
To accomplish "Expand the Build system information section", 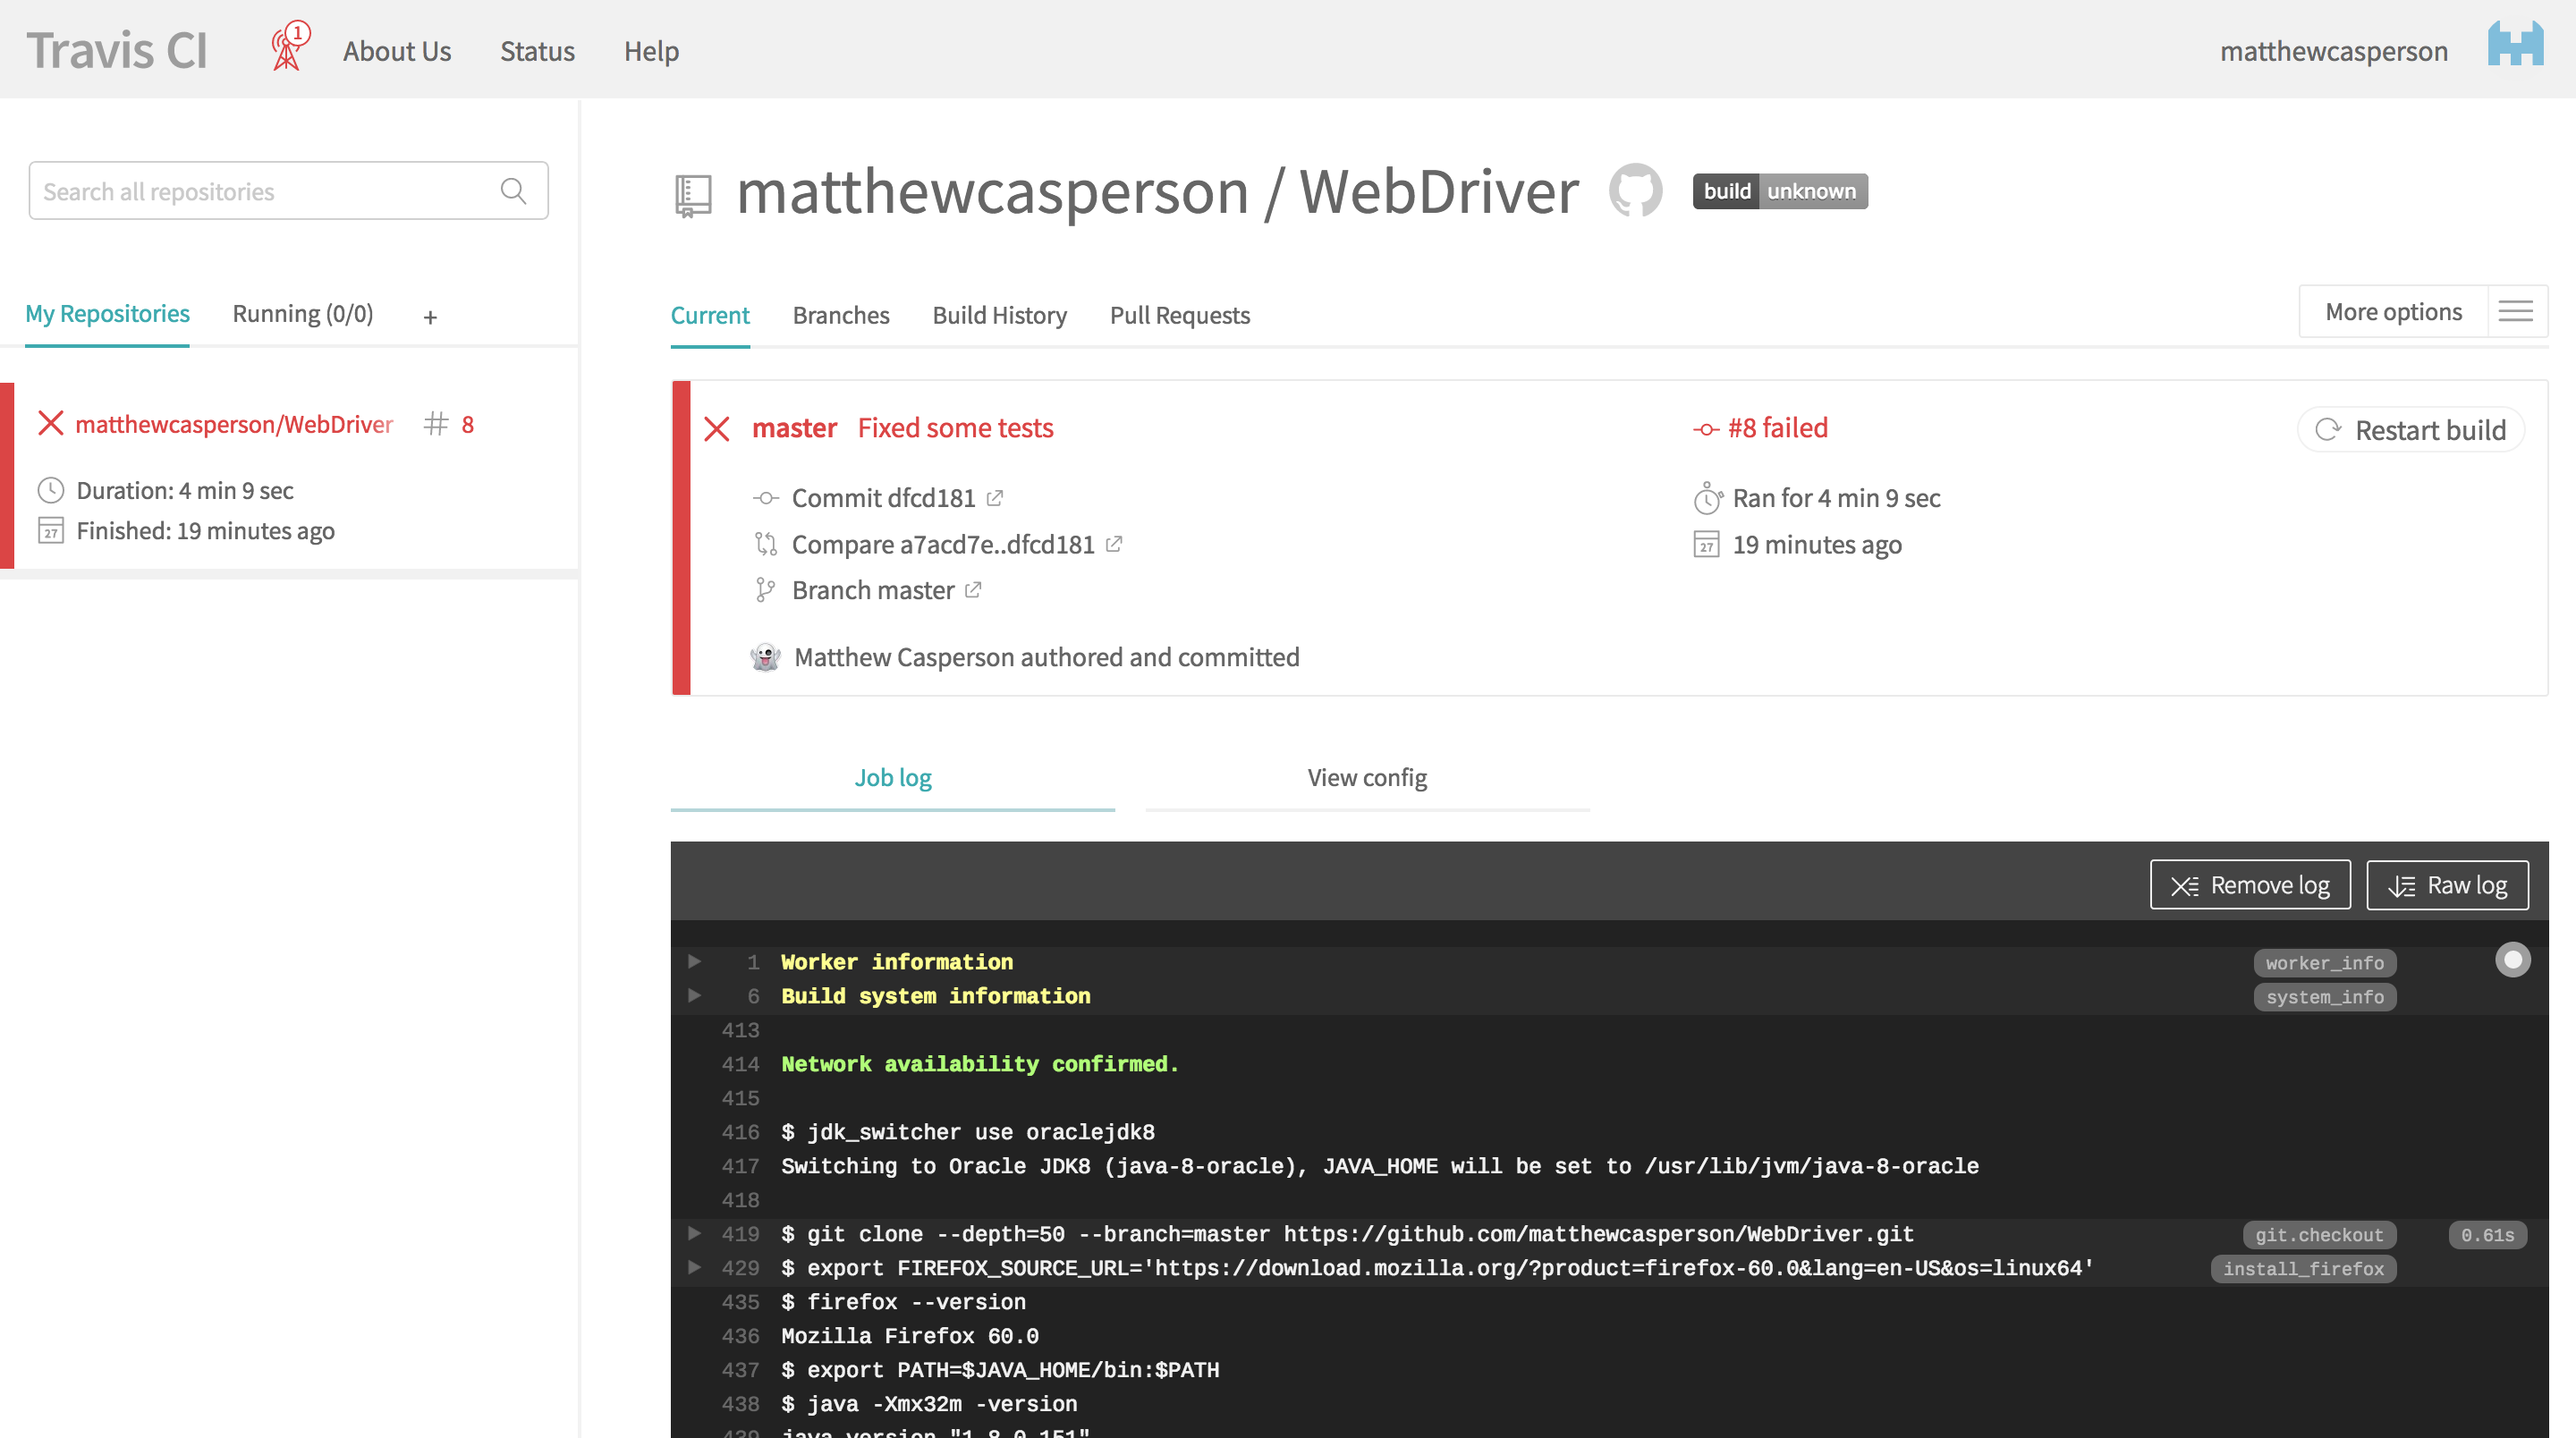I will click(695, 996).
